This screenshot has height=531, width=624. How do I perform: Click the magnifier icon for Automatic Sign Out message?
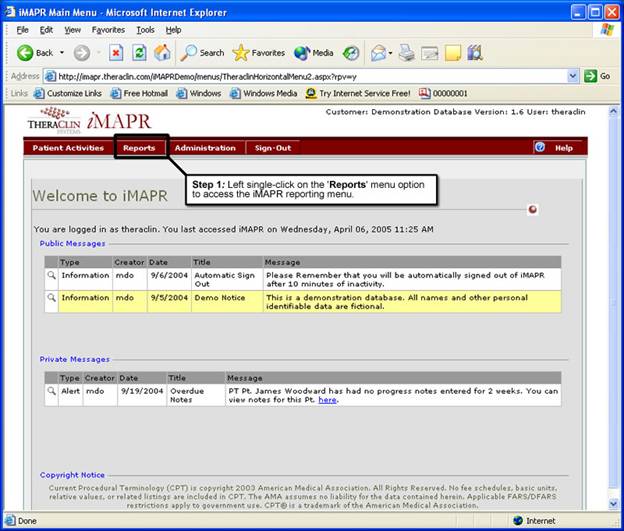(51, 274)
